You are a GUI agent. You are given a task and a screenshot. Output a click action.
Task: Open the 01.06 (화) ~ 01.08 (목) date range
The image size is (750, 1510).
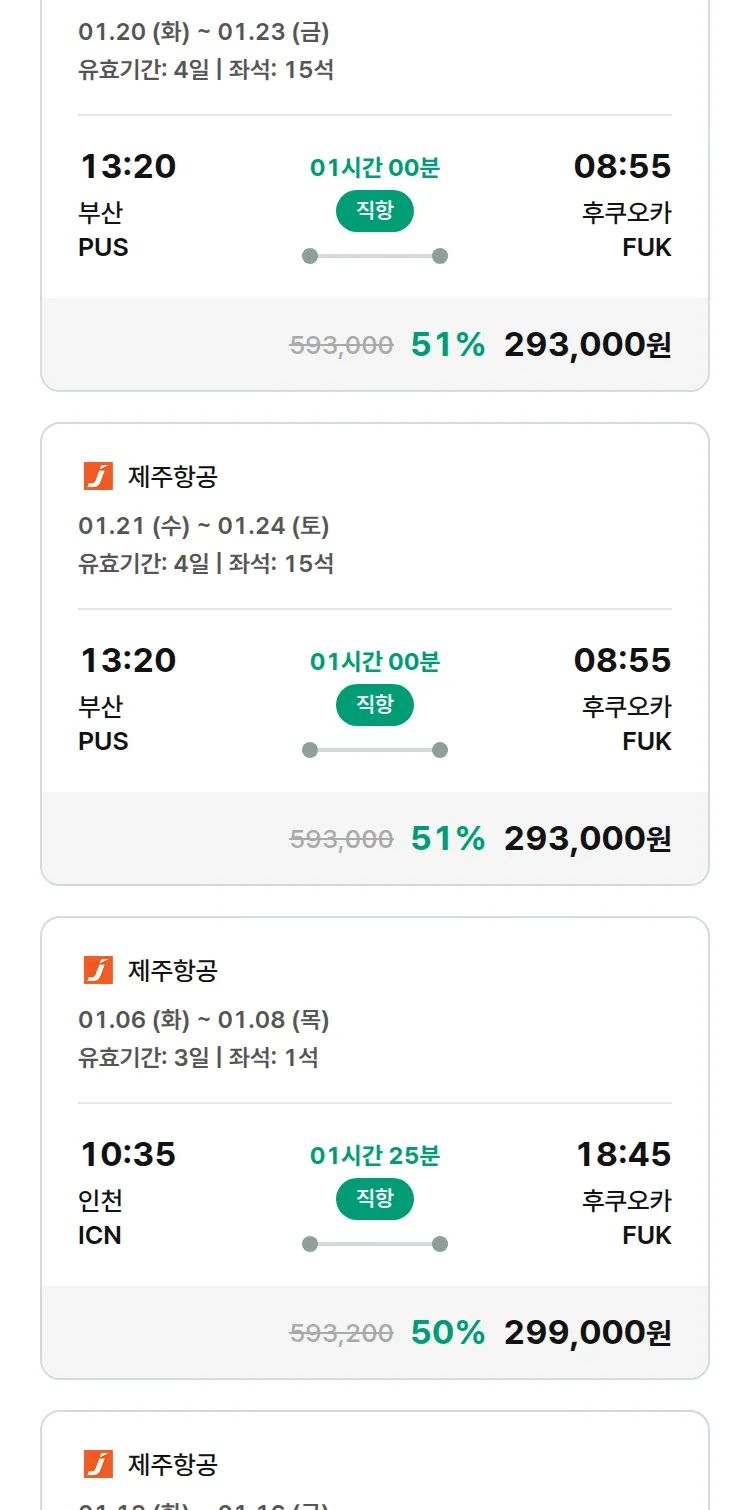coord(204,1020)
